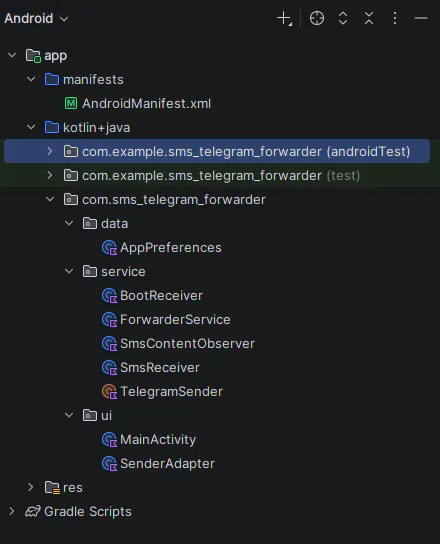
Task: Open the SmsReceiver file
Action: coord(160,367)
